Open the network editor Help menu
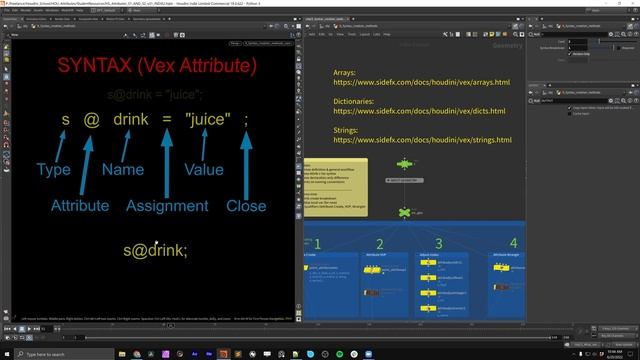Viewport: 640px width, 360px height. (x=387, y=35)
